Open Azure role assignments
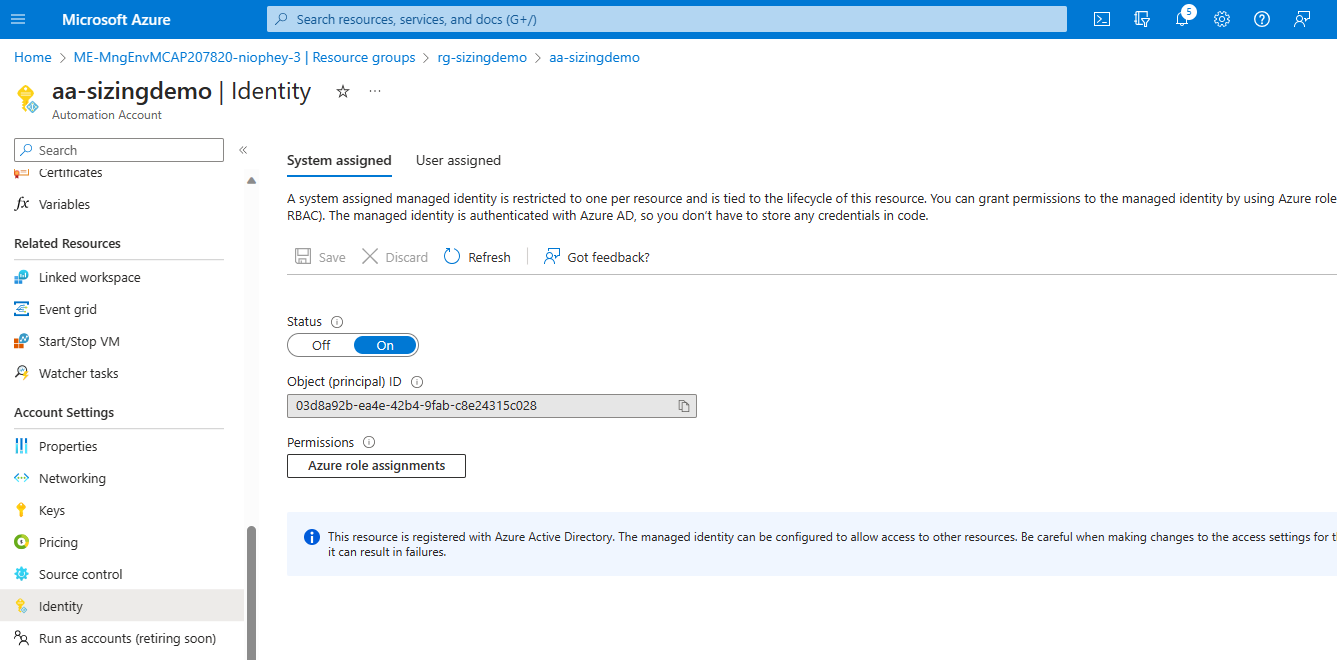This screenshot has width=1337, height=660. [x=376, y=465]
